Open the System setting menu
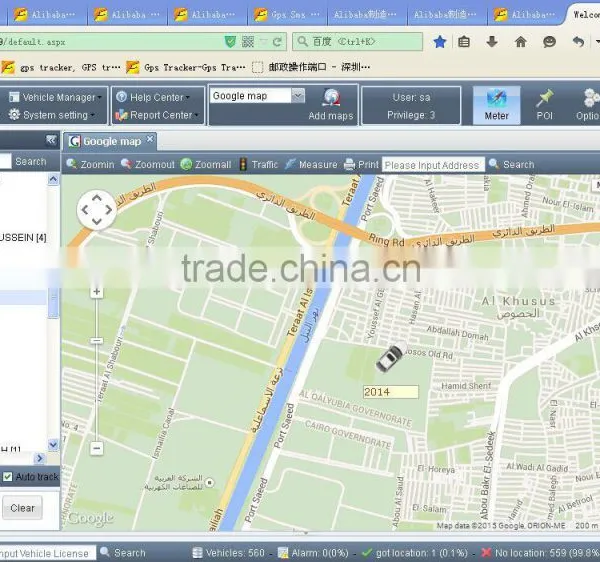 click(52, 115)
